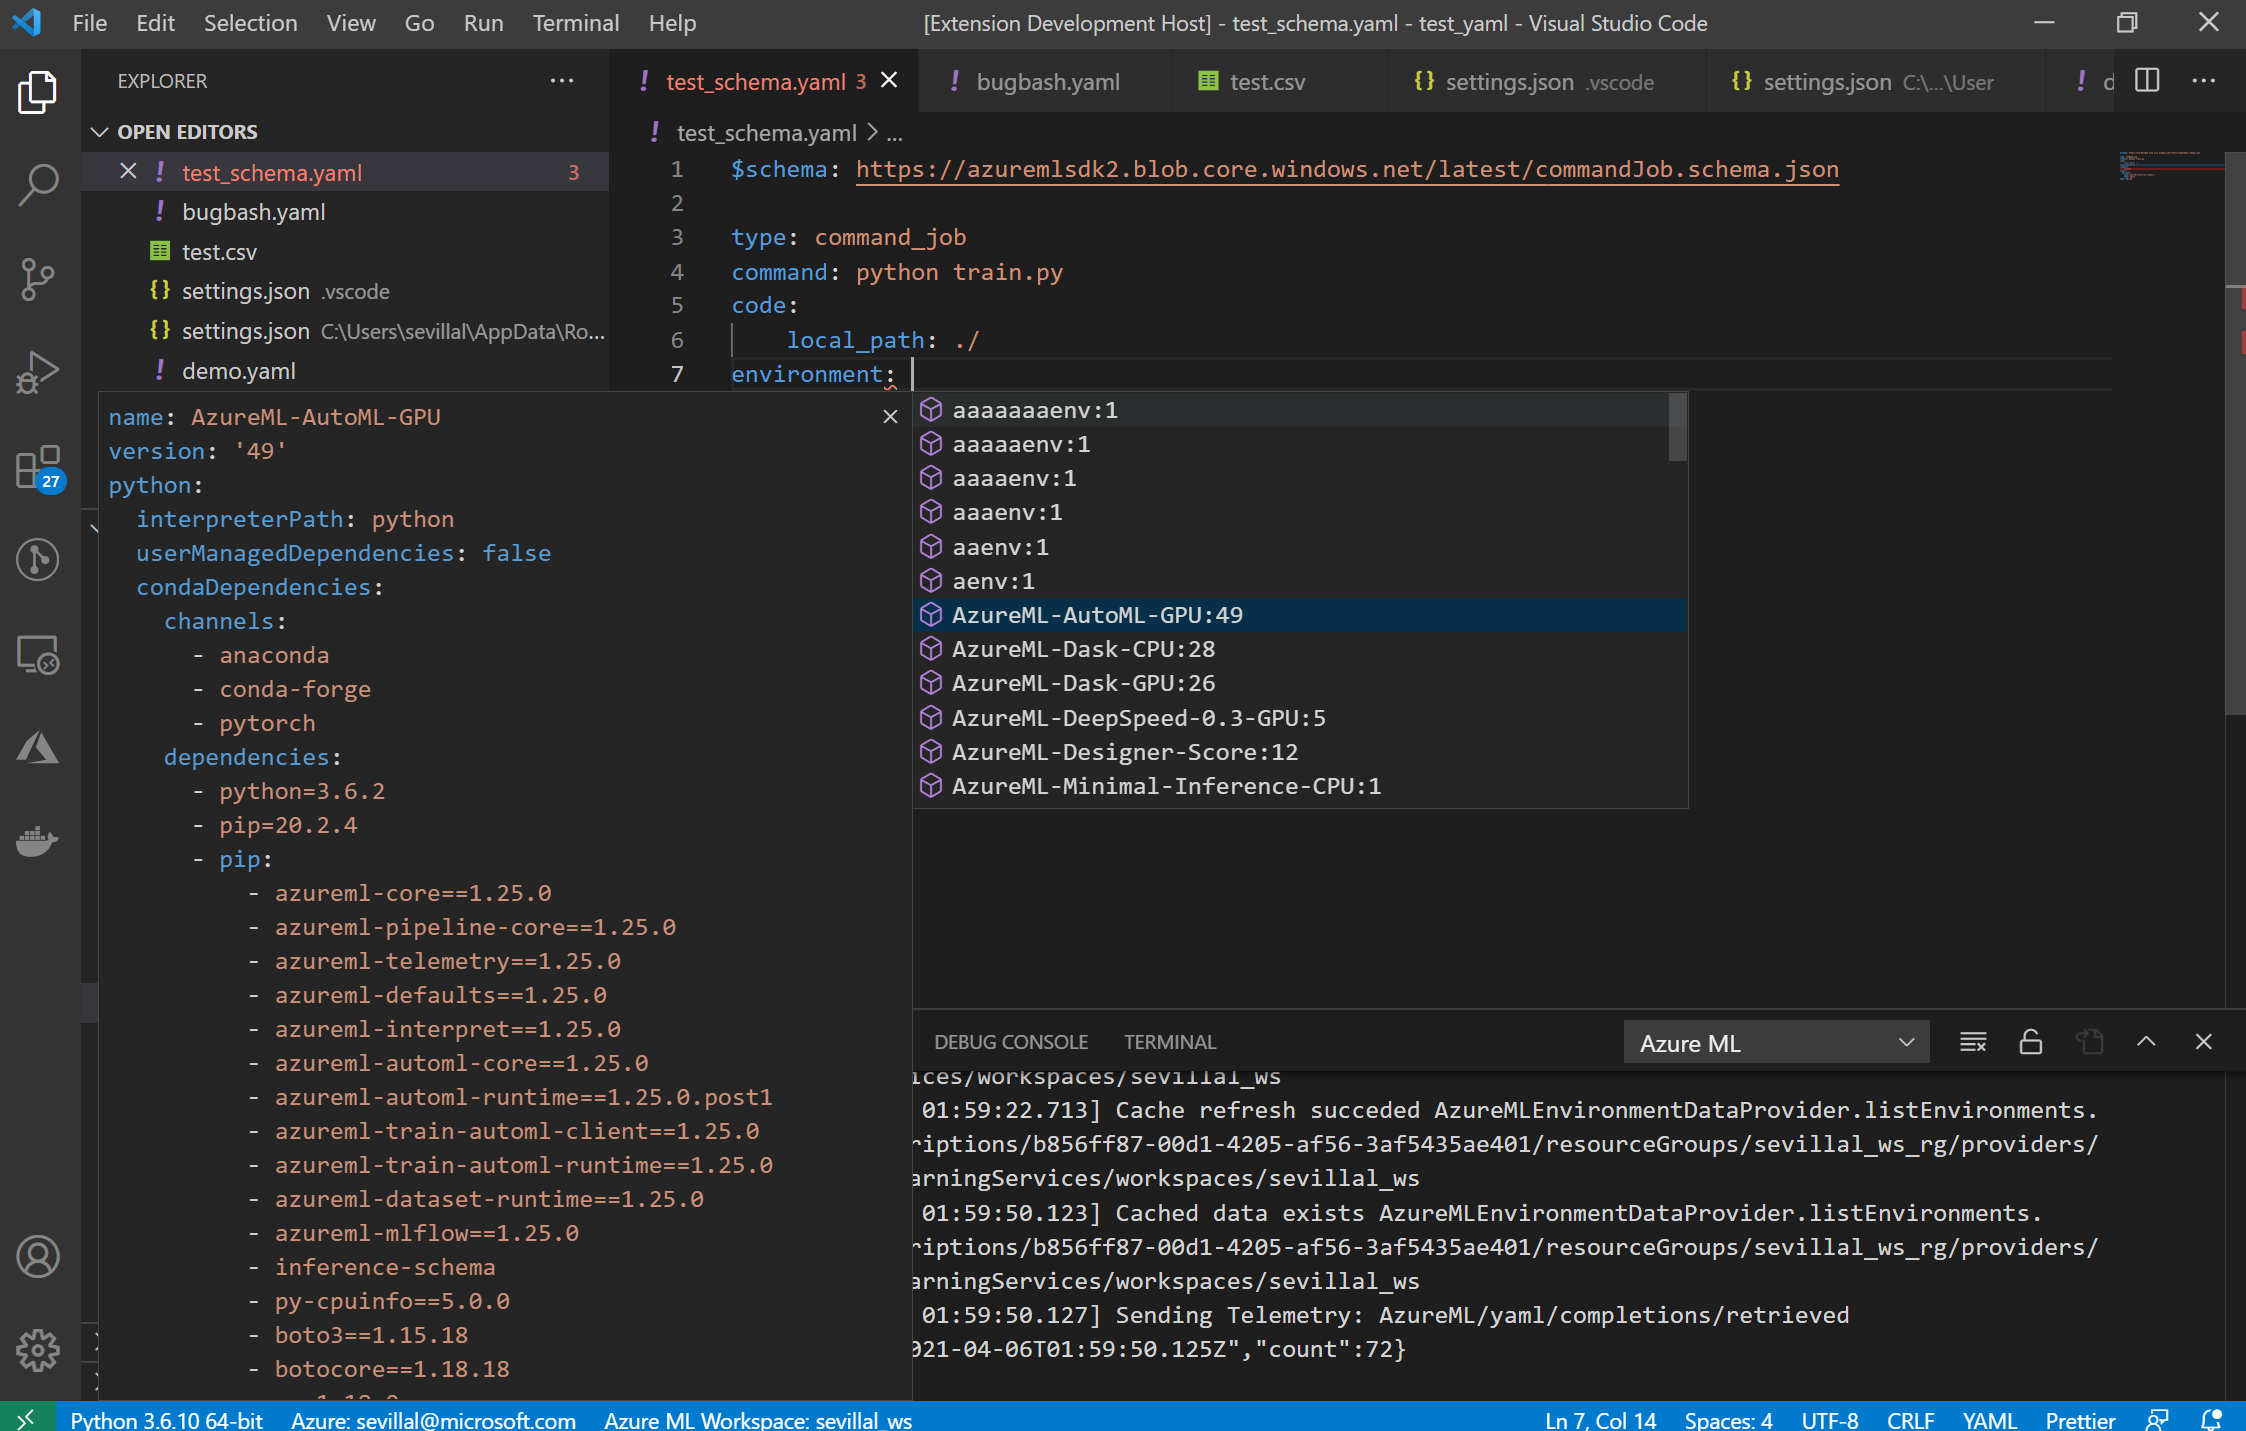Open the notifications bell in the status bar
The width and height of the screenshot is (2246, 1431).
2210,1420
